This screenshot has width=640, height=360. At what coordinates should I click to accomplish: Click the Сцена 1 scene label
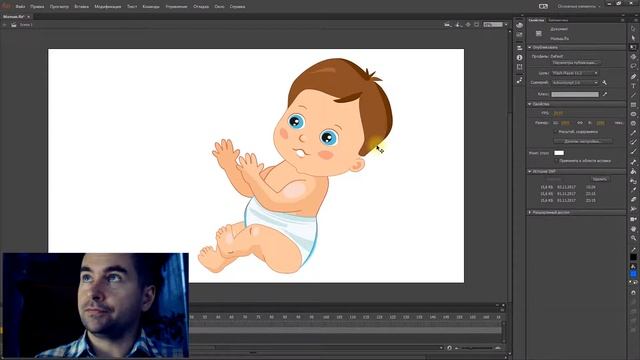26,25
